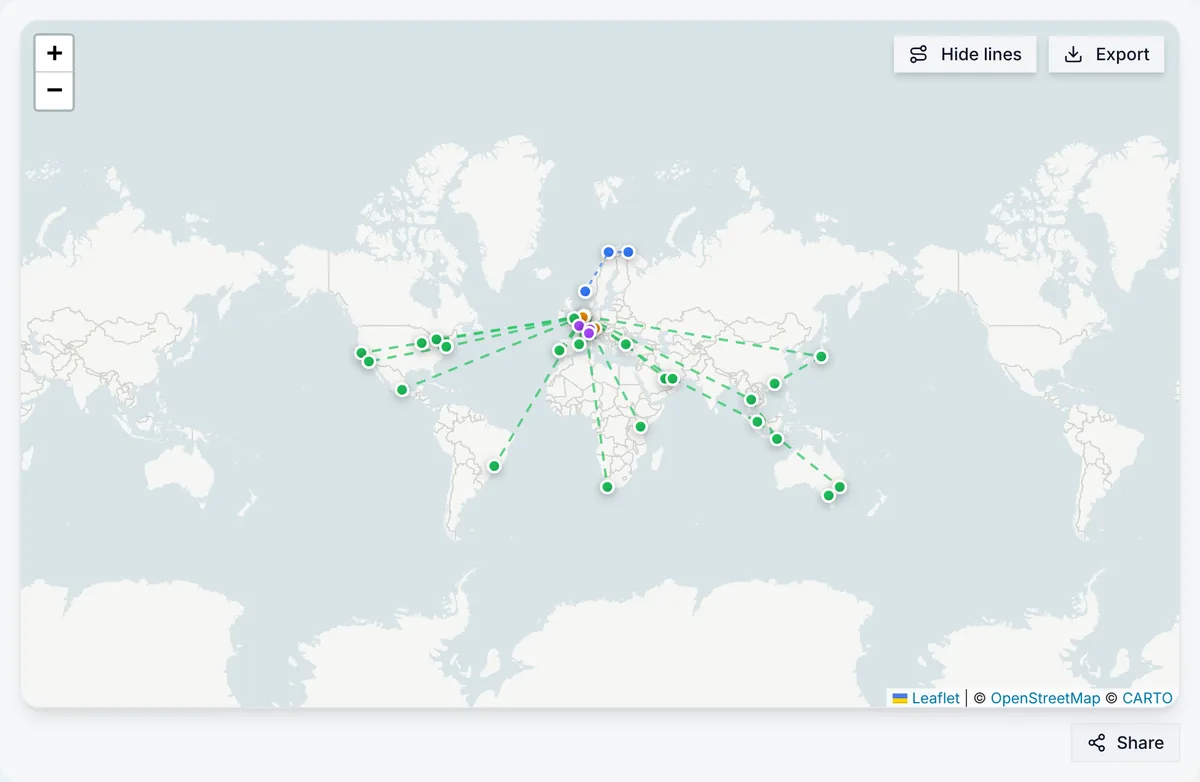
Task: Select the green marker near Turkey
Action: point(626,344)
